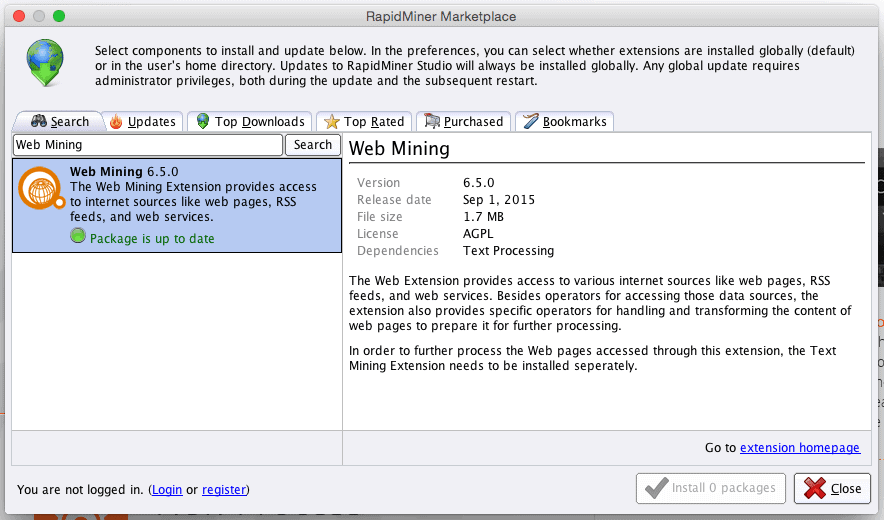The image size is (884, 520).
Task: Click the RapidMiner Marketplace window title
Action: [441, 16]
